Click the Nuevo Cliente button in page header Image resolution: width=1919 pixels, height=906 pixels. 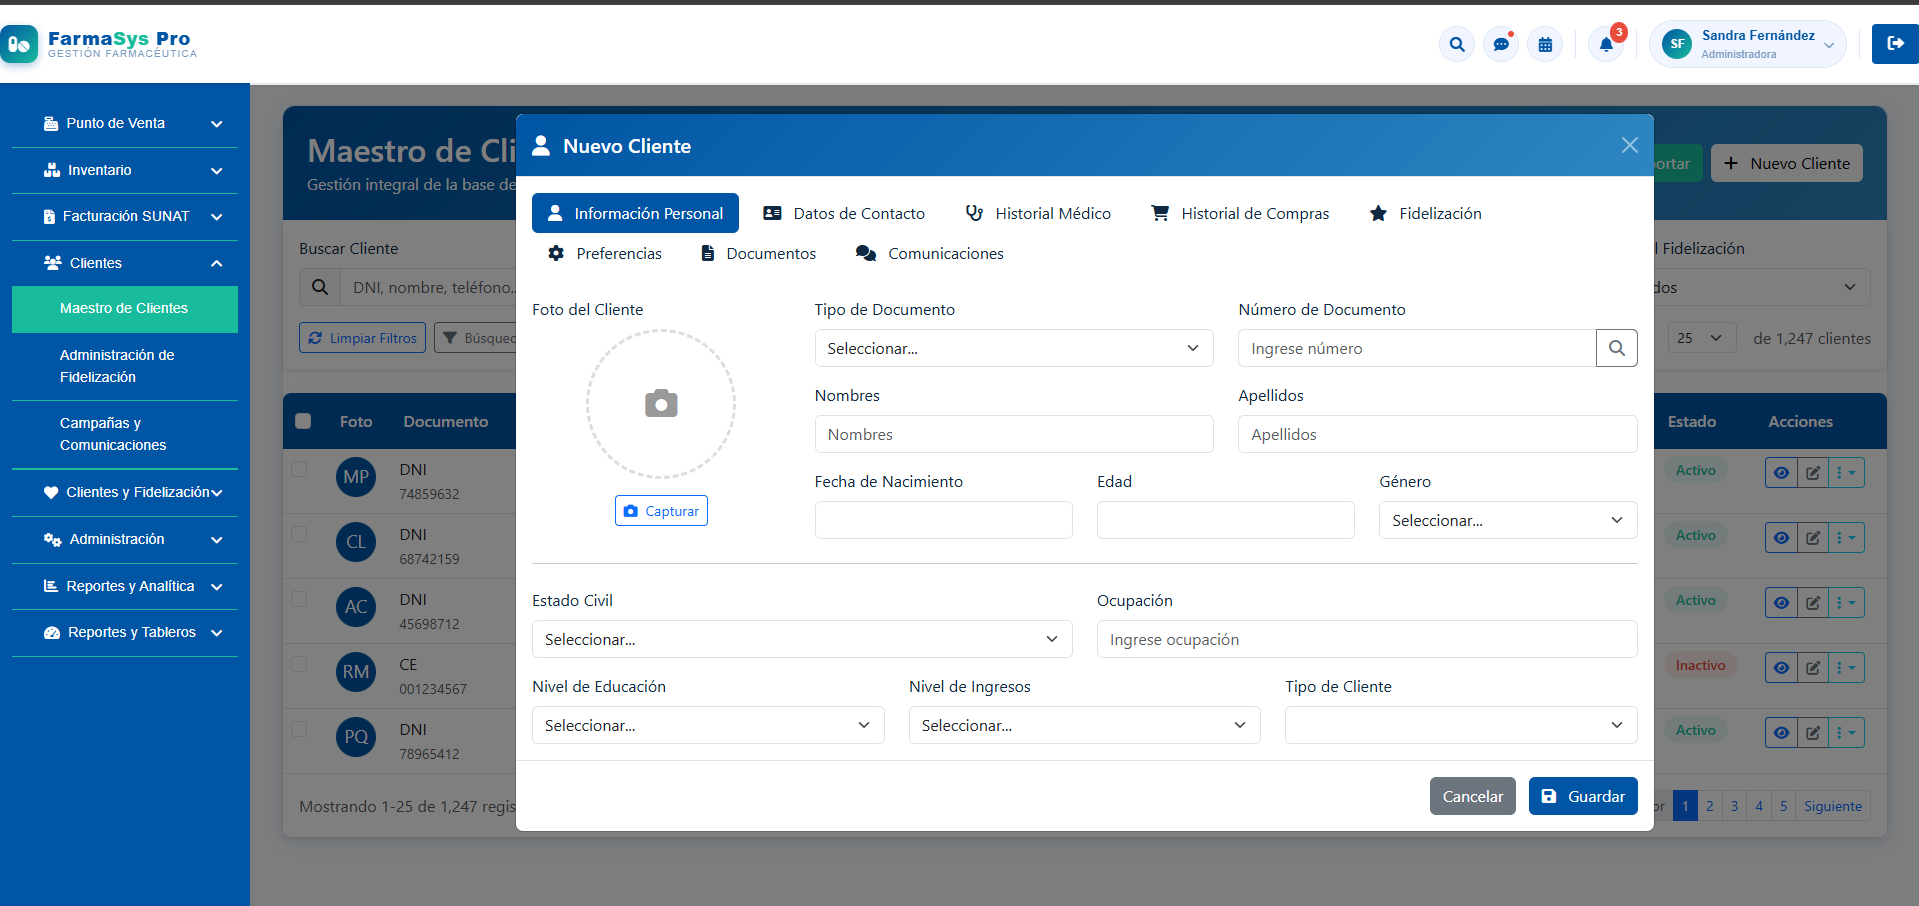click(x=1786, y=163)
